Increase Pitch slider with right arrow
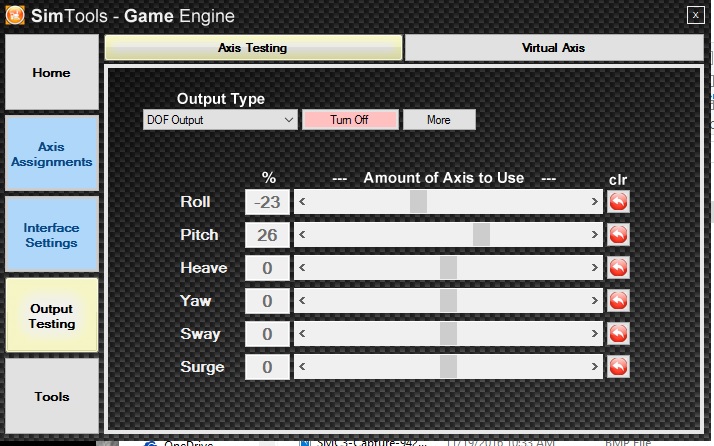Screen dimensions: 714x446 [594, 235]
